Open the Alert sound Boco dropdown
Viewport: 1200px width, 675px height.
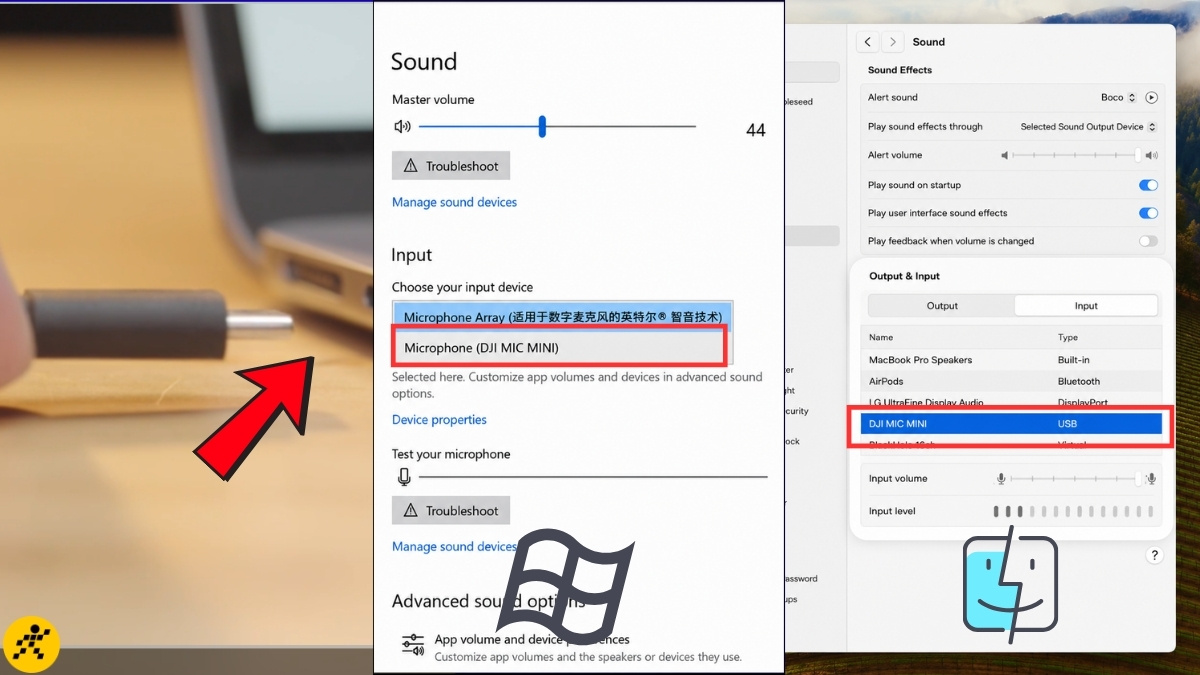point(1118,98)
